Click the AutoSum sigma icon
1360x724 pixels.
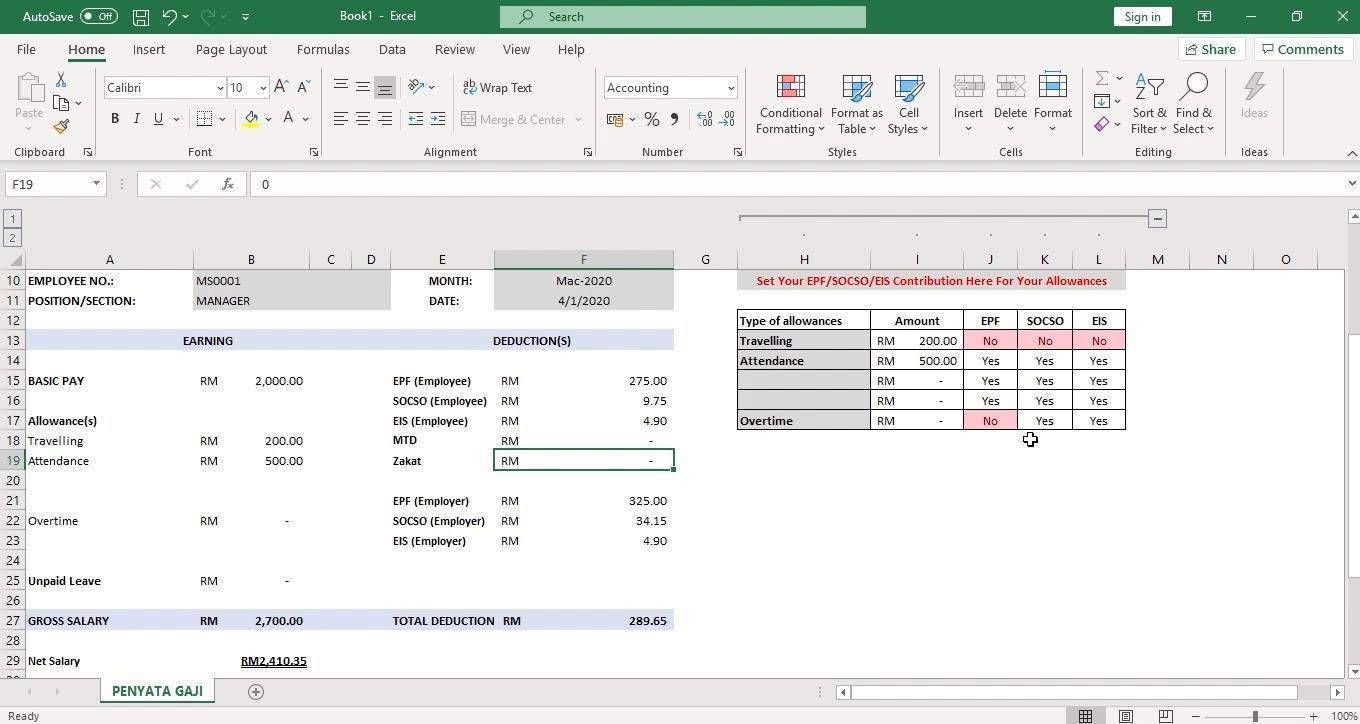coord(1102,78)
